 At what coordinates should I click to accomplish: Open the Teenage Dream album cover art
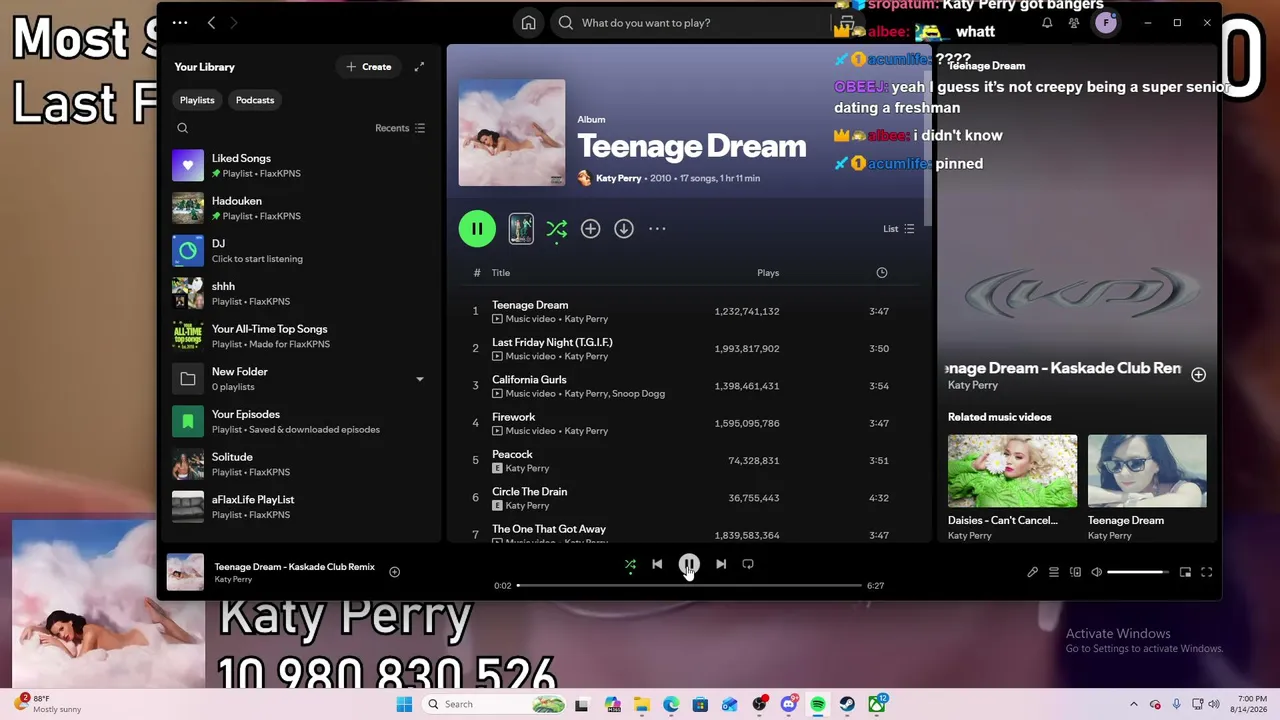pos(512,133)
